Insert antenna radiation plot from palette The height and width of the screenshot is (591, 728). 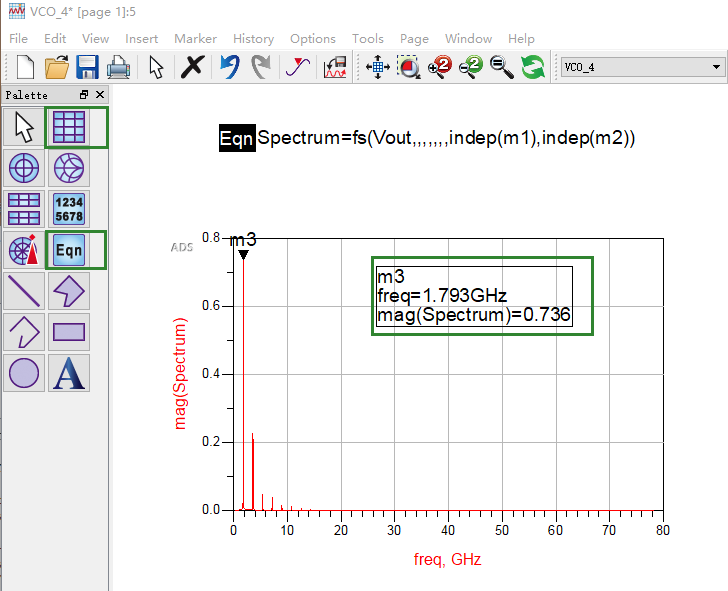[24, 250]
